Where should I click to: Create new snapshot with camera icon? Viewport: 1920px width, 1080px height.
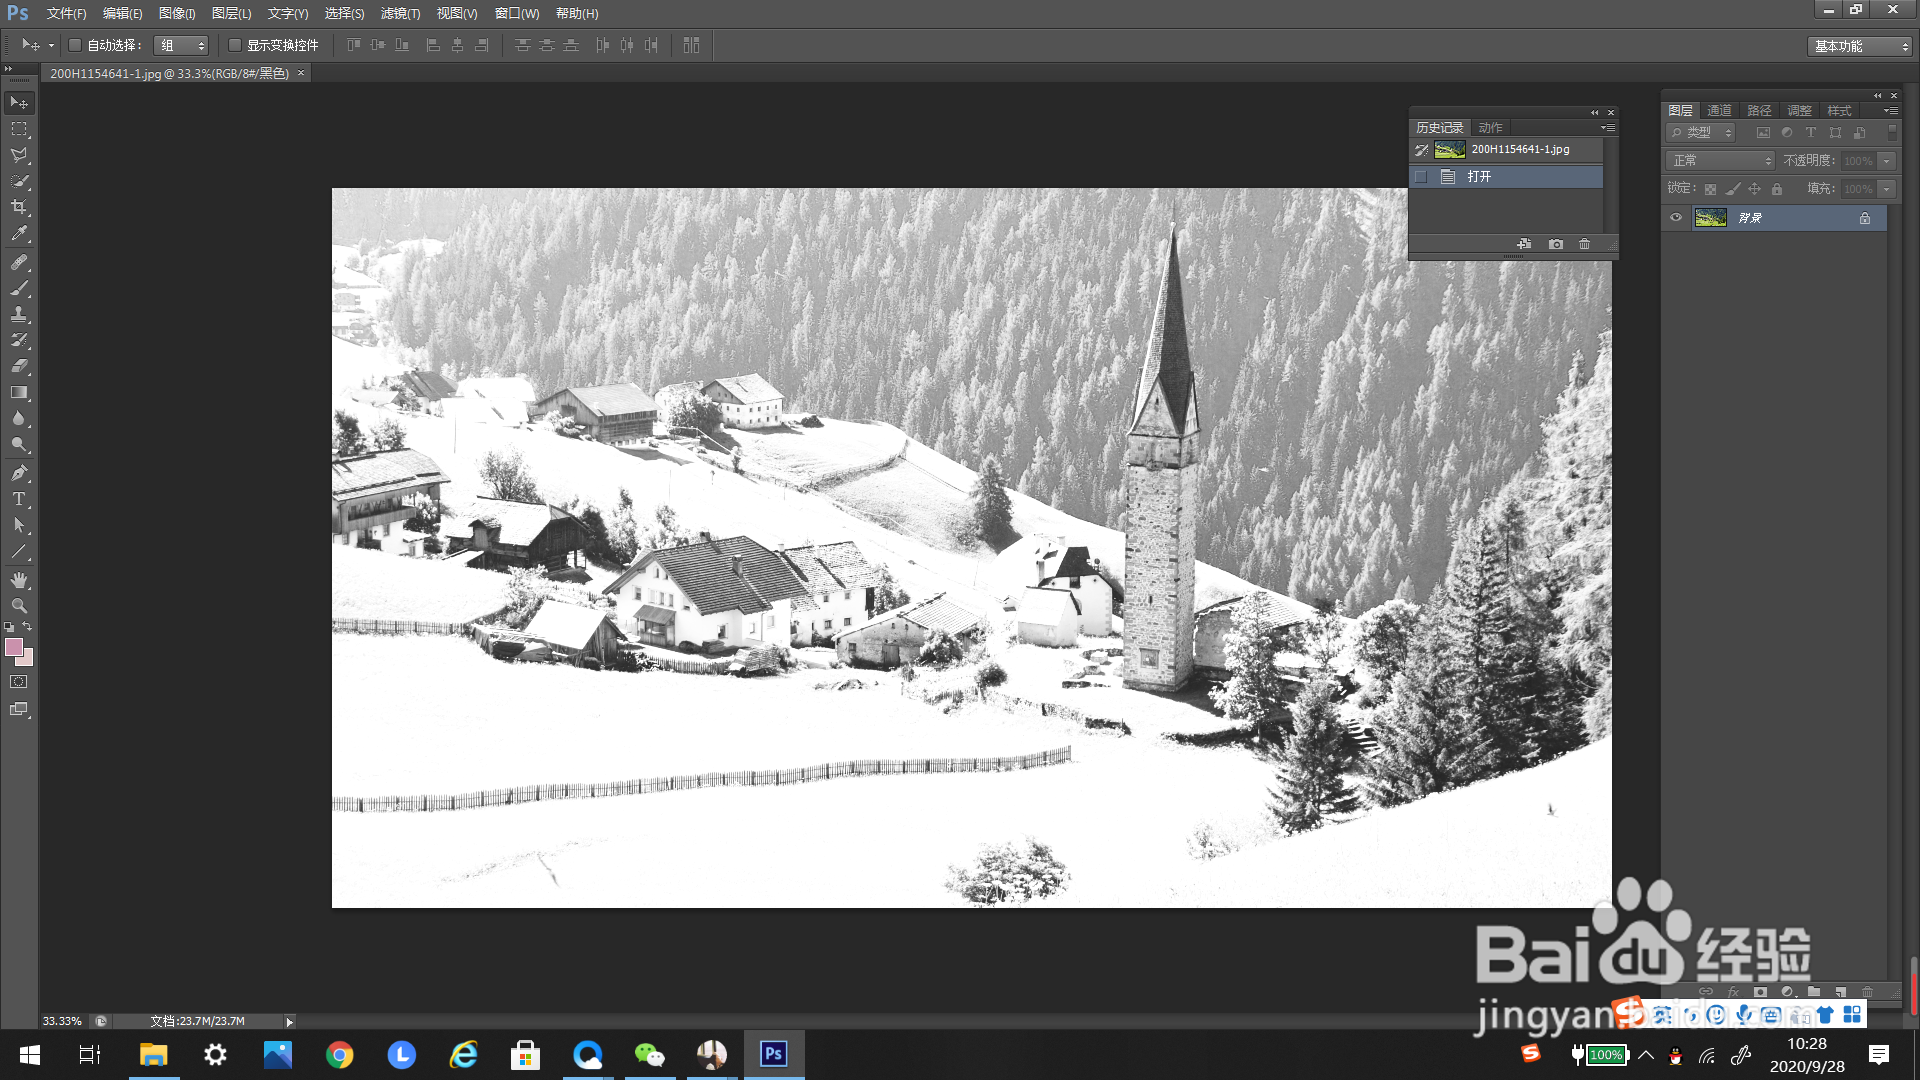[1556, 244]
